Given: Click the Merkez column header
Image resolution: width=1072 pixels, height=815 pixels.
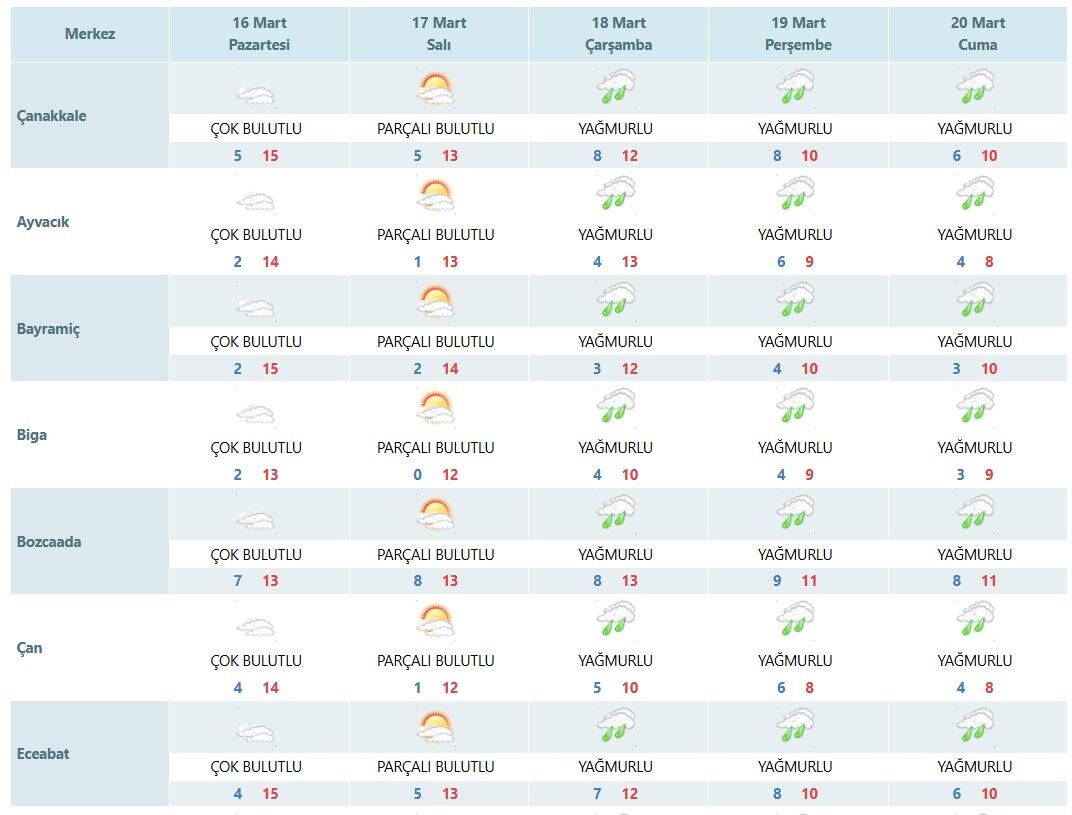Looking at the screenshot, I should coord(90,34).
